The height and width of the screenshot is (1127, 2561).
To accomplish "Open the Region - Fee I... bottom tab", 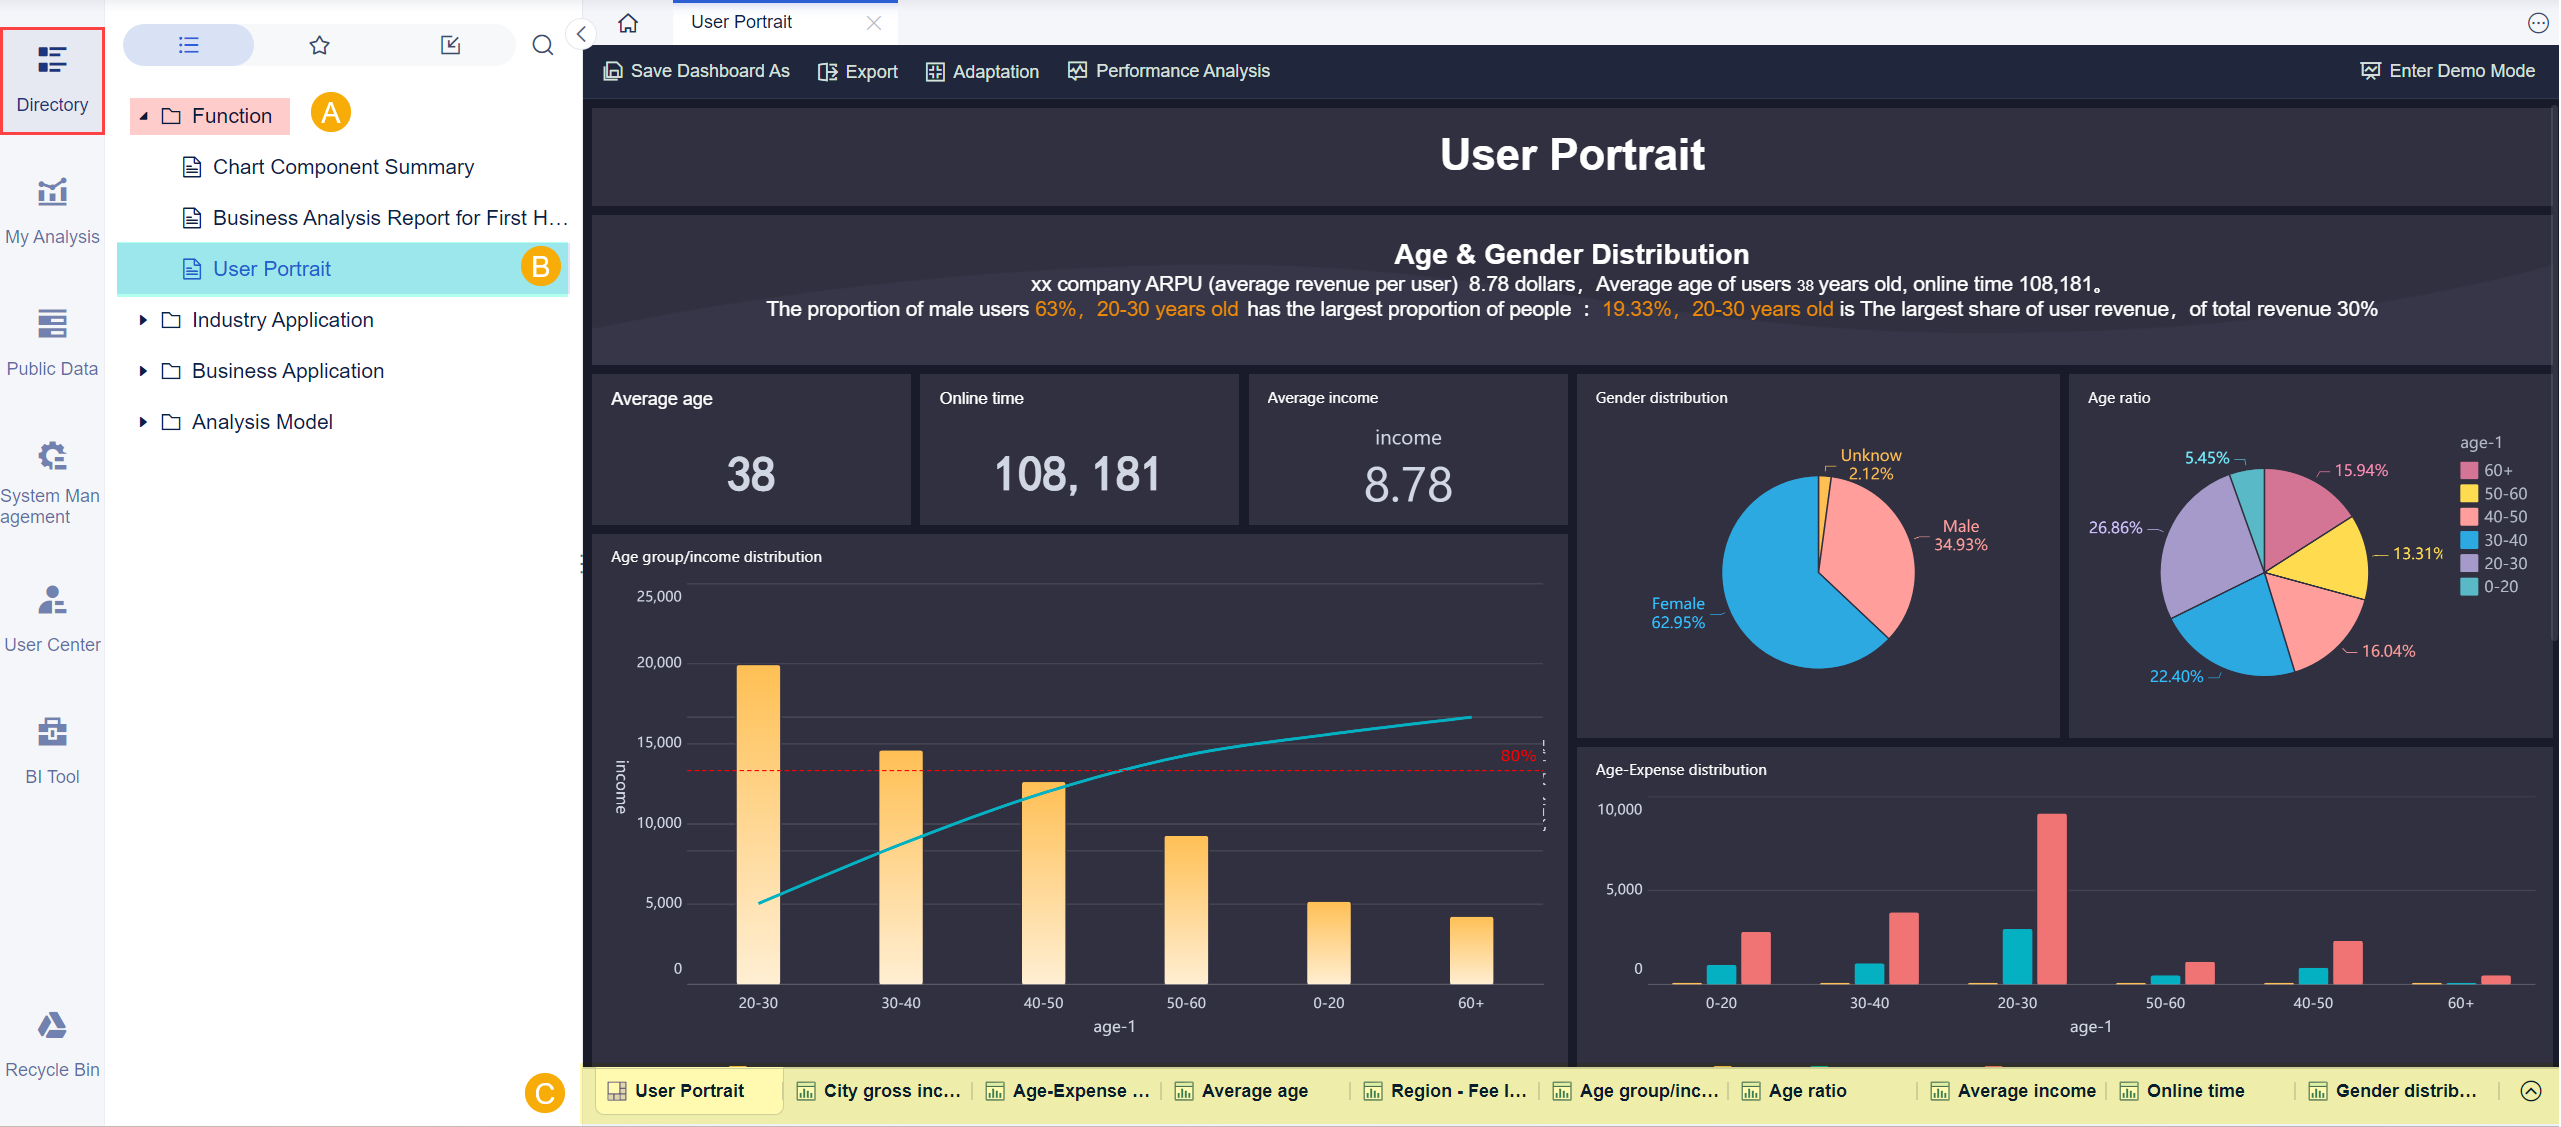I will tap(1445, 1091).
